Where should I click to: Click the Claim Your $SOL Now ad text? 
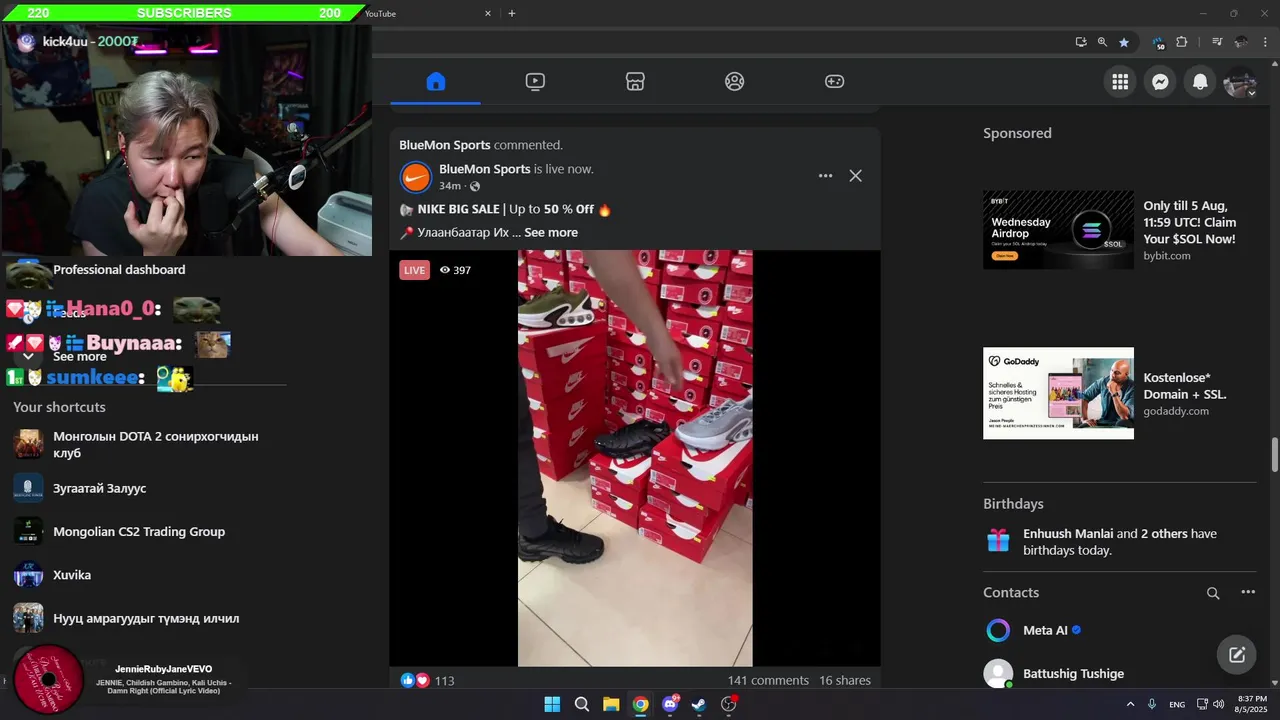1190,222
